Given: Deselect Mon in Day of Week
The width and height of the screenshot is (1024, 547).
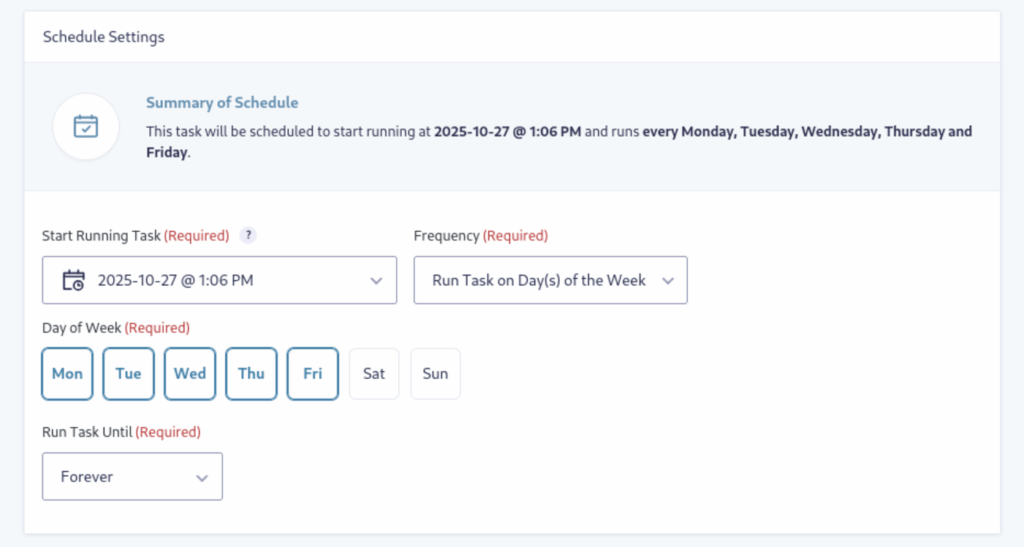Looking at the screenshot, I should (x=67, y=374).
